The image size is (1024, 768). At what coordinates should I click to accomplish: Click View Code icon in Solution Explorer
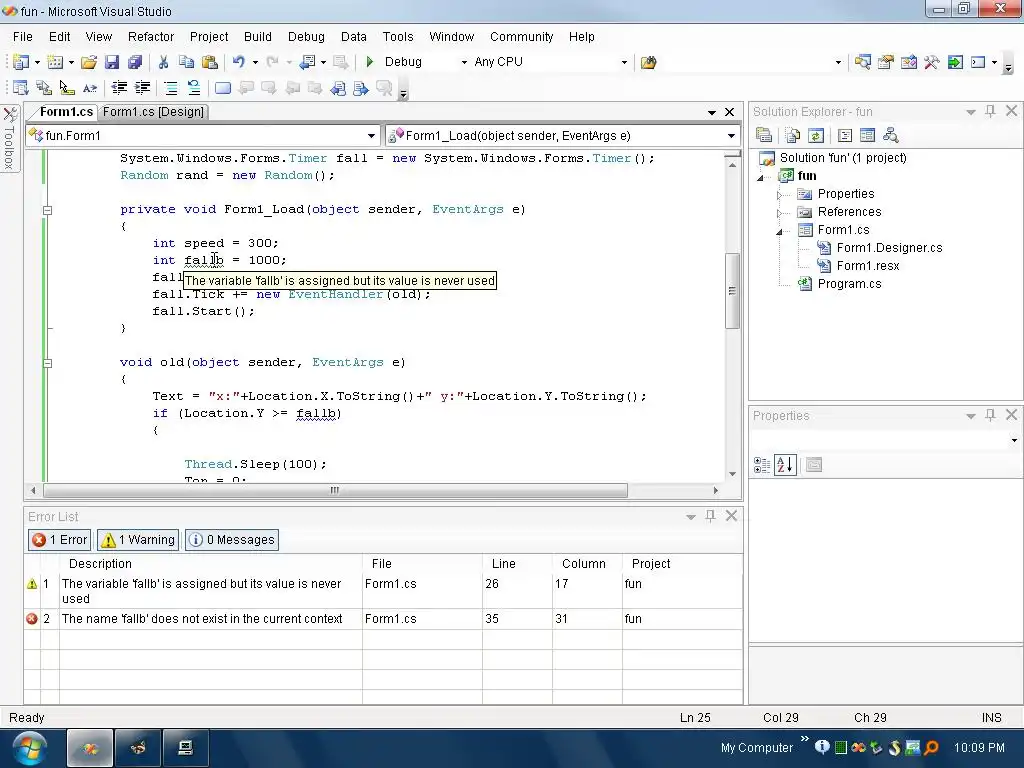844,136
